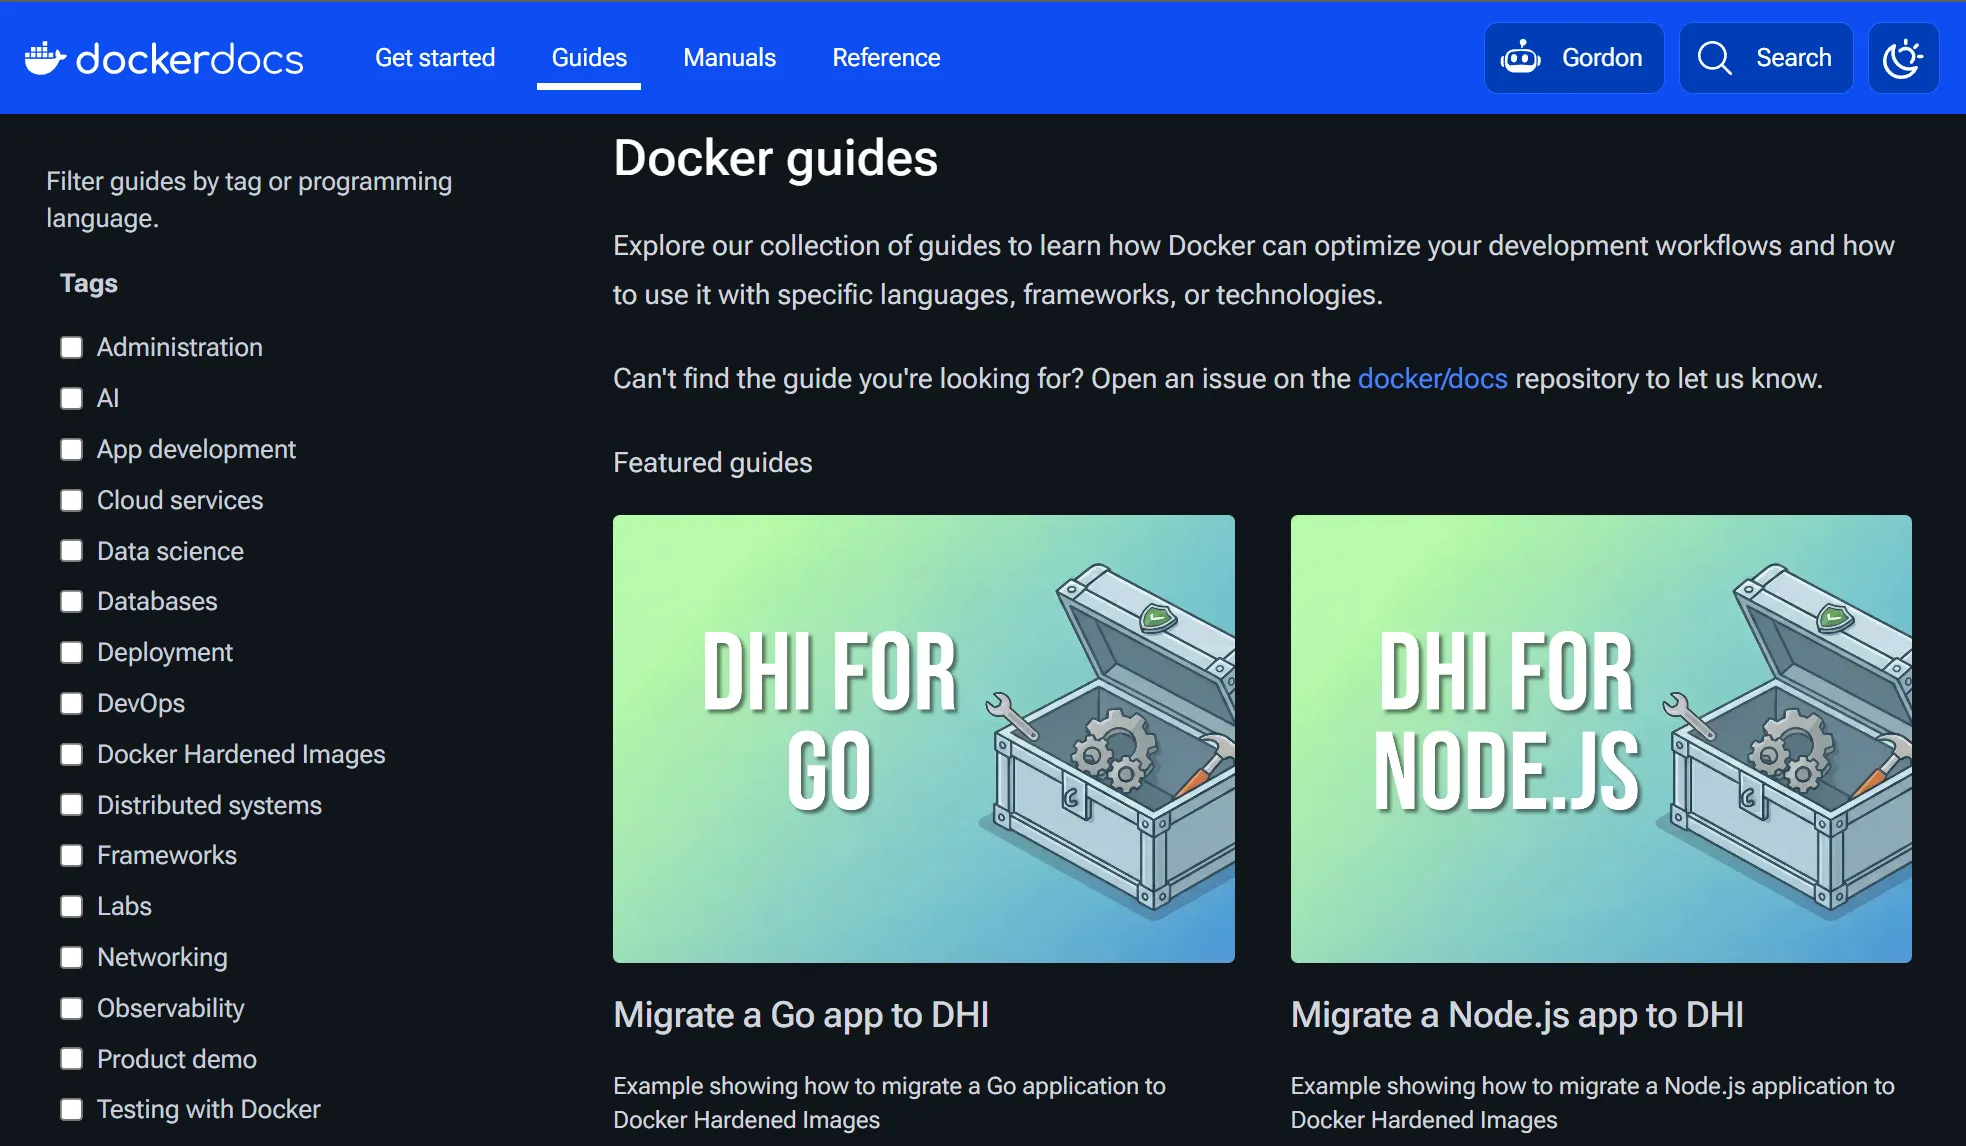Switch to the Guides nav tab
The height and width of the screenshot is (1146, 1966).
[589, 58]
